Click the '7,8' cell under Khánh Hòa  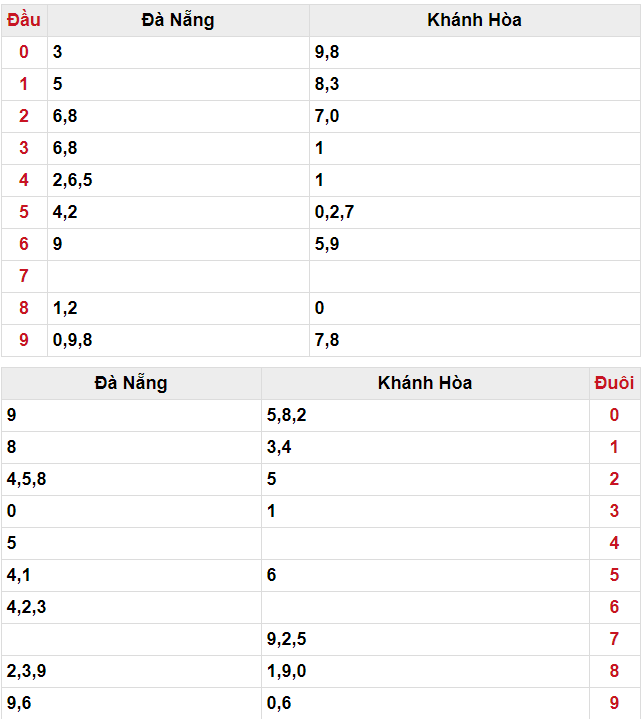327,341
